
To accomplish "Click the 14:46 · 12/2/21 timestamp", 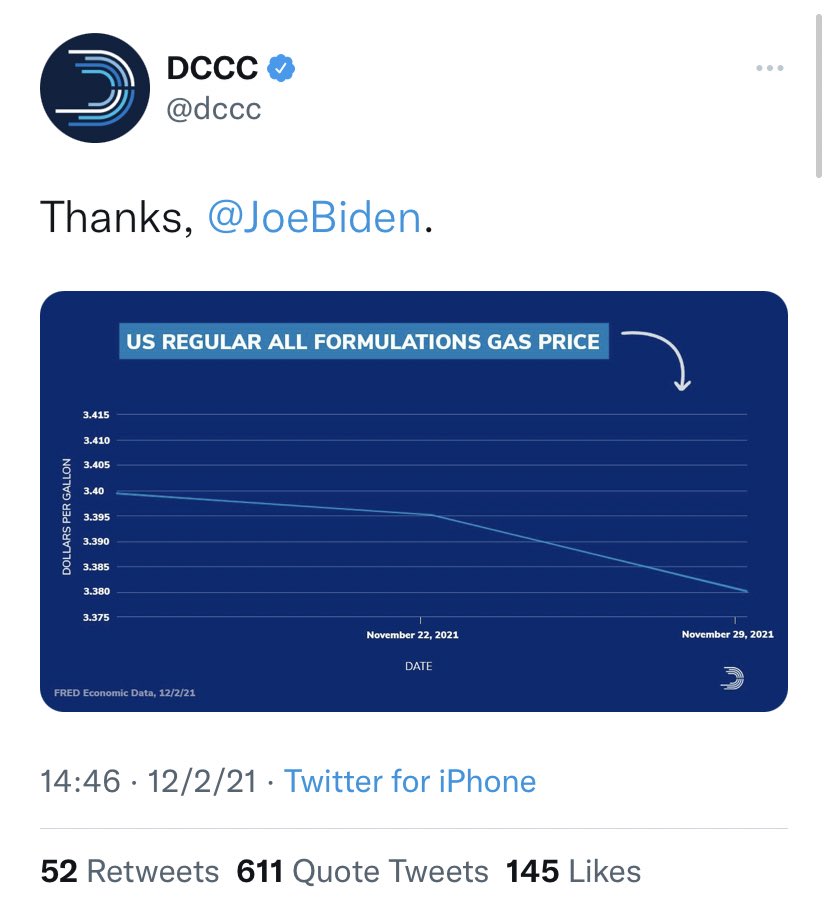I will click(x=148, y=781).
